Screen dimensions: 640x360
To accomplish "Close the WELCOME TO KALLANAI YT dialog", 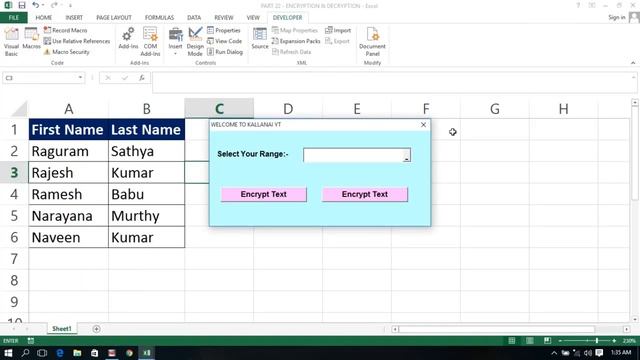I will pos(423,125).
